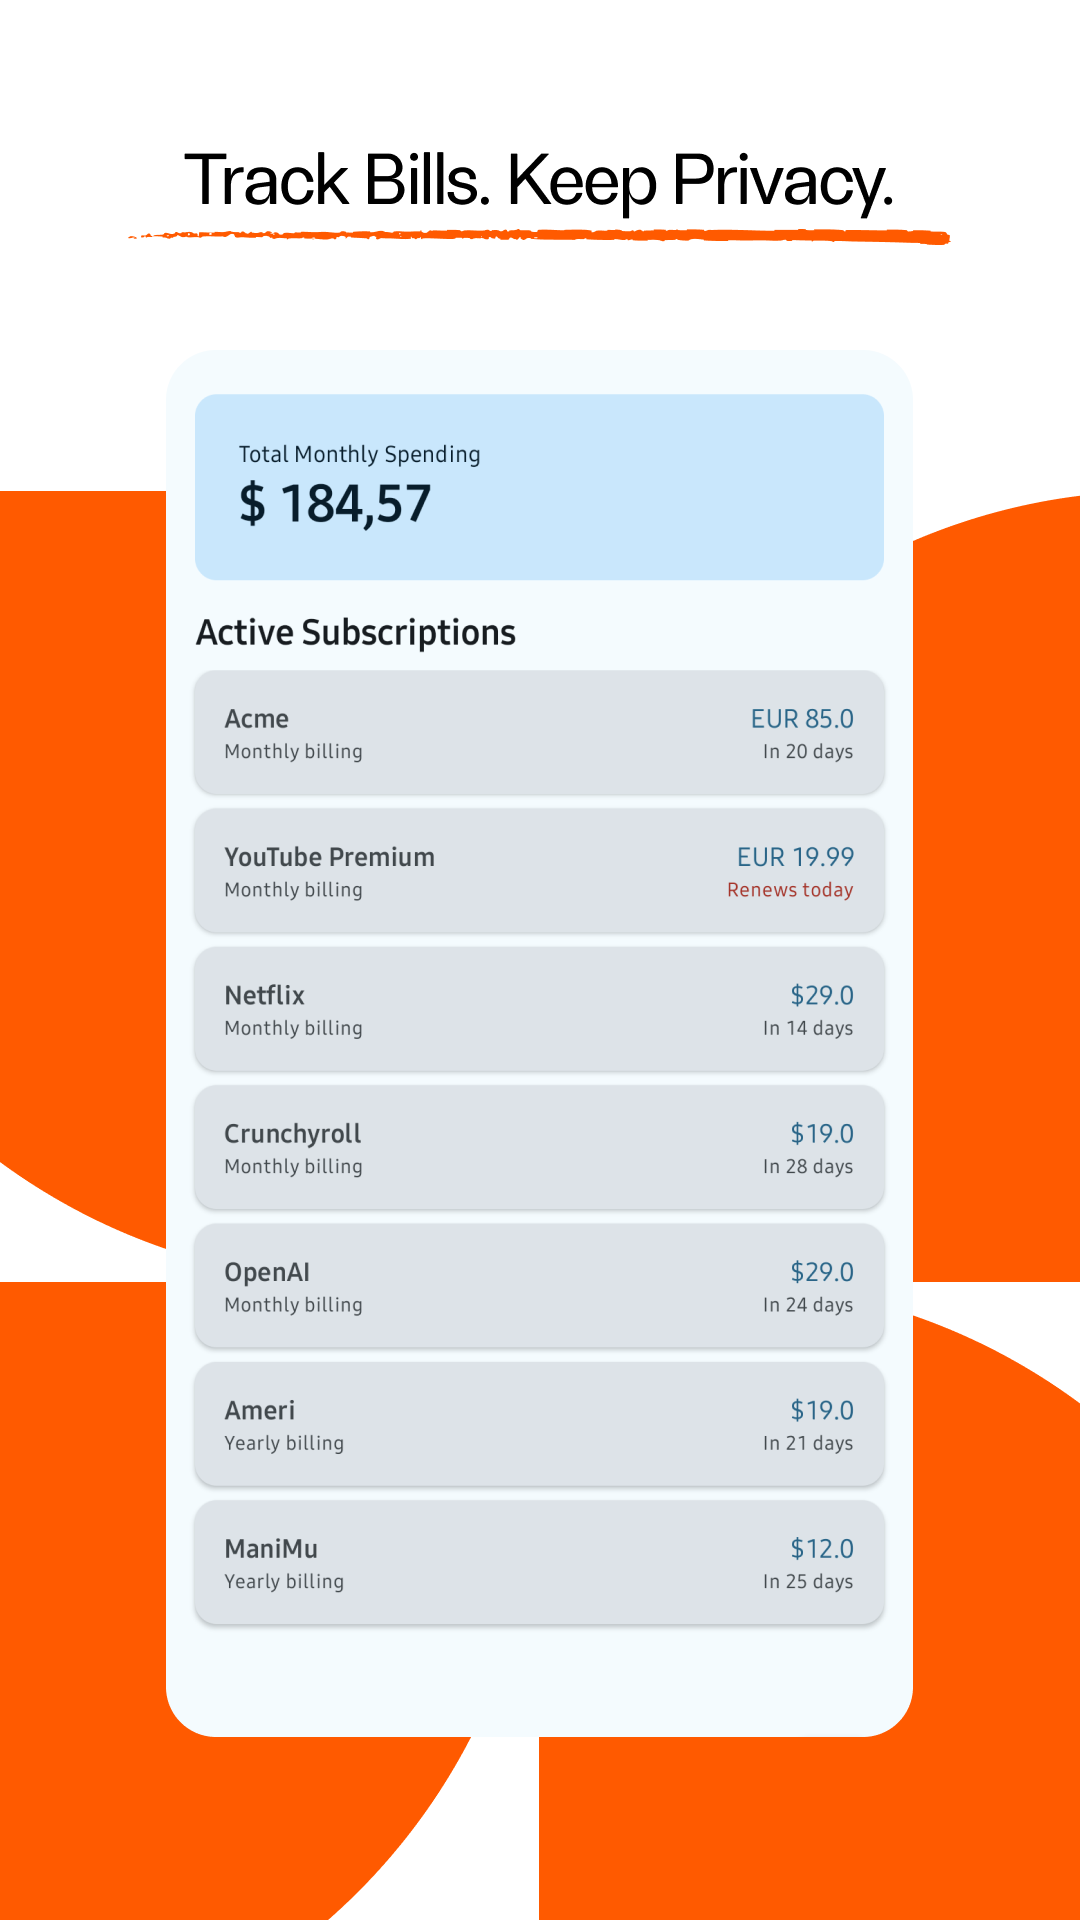The image size is (1080, 1920).
Task: Click the Active Subscriptions heading
Action: pos(356,633)
